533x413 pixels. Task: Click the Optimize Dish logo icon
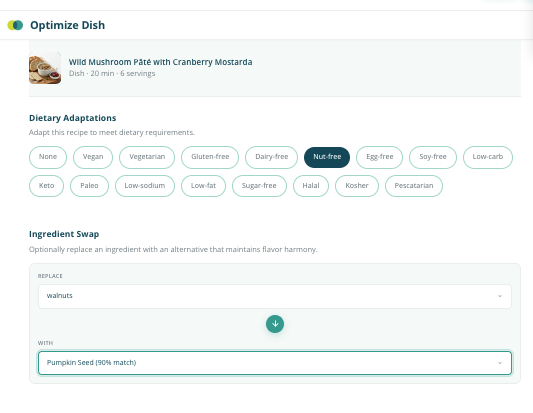coord(15,25)
